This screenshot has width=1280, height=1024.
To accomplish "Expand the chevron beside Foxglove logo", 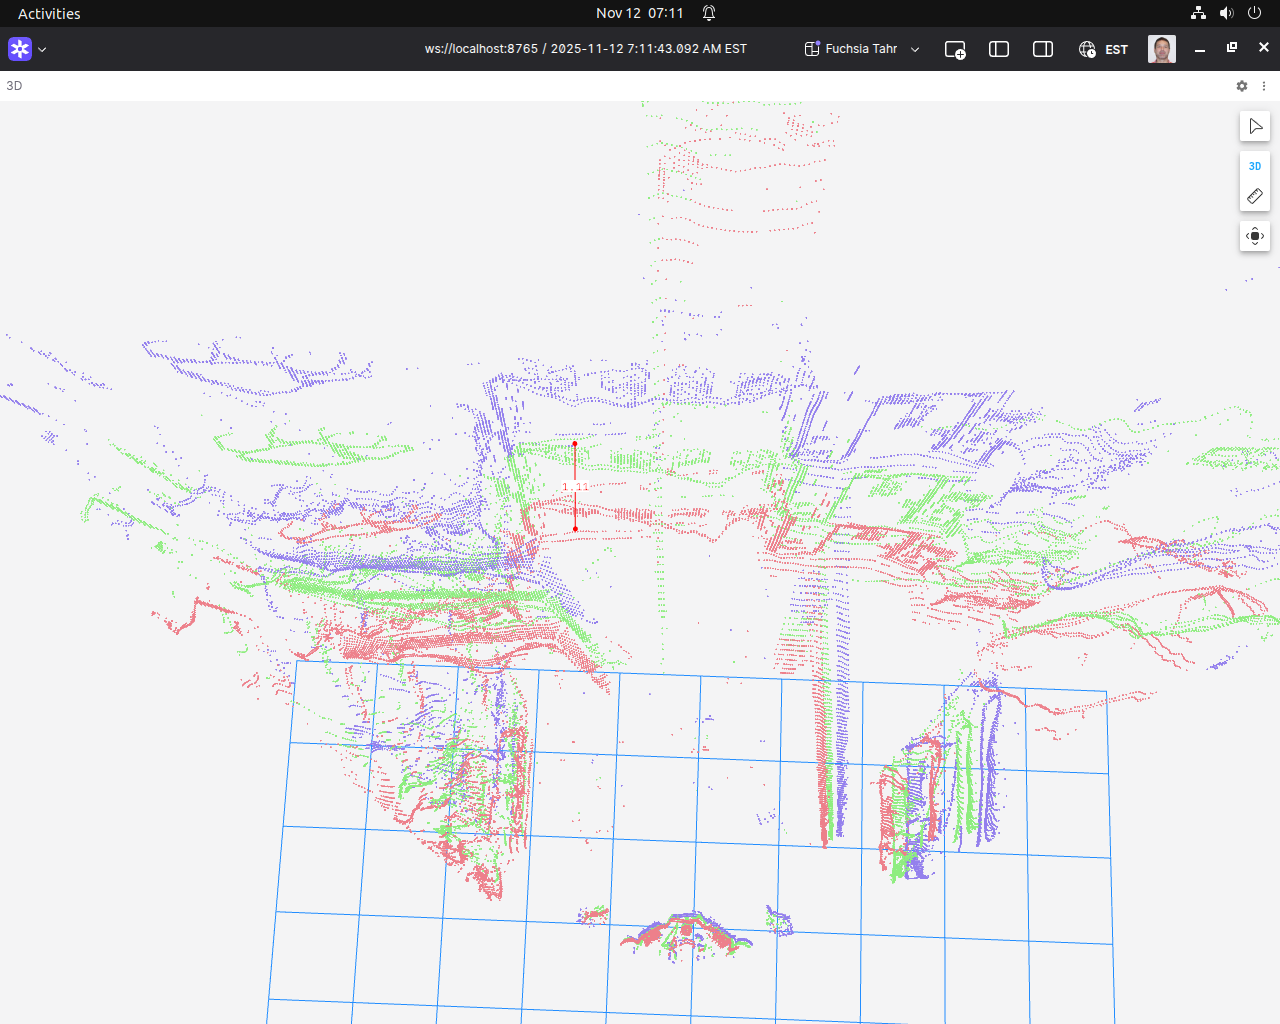I will pyautogui.click(x=42, y=49).
